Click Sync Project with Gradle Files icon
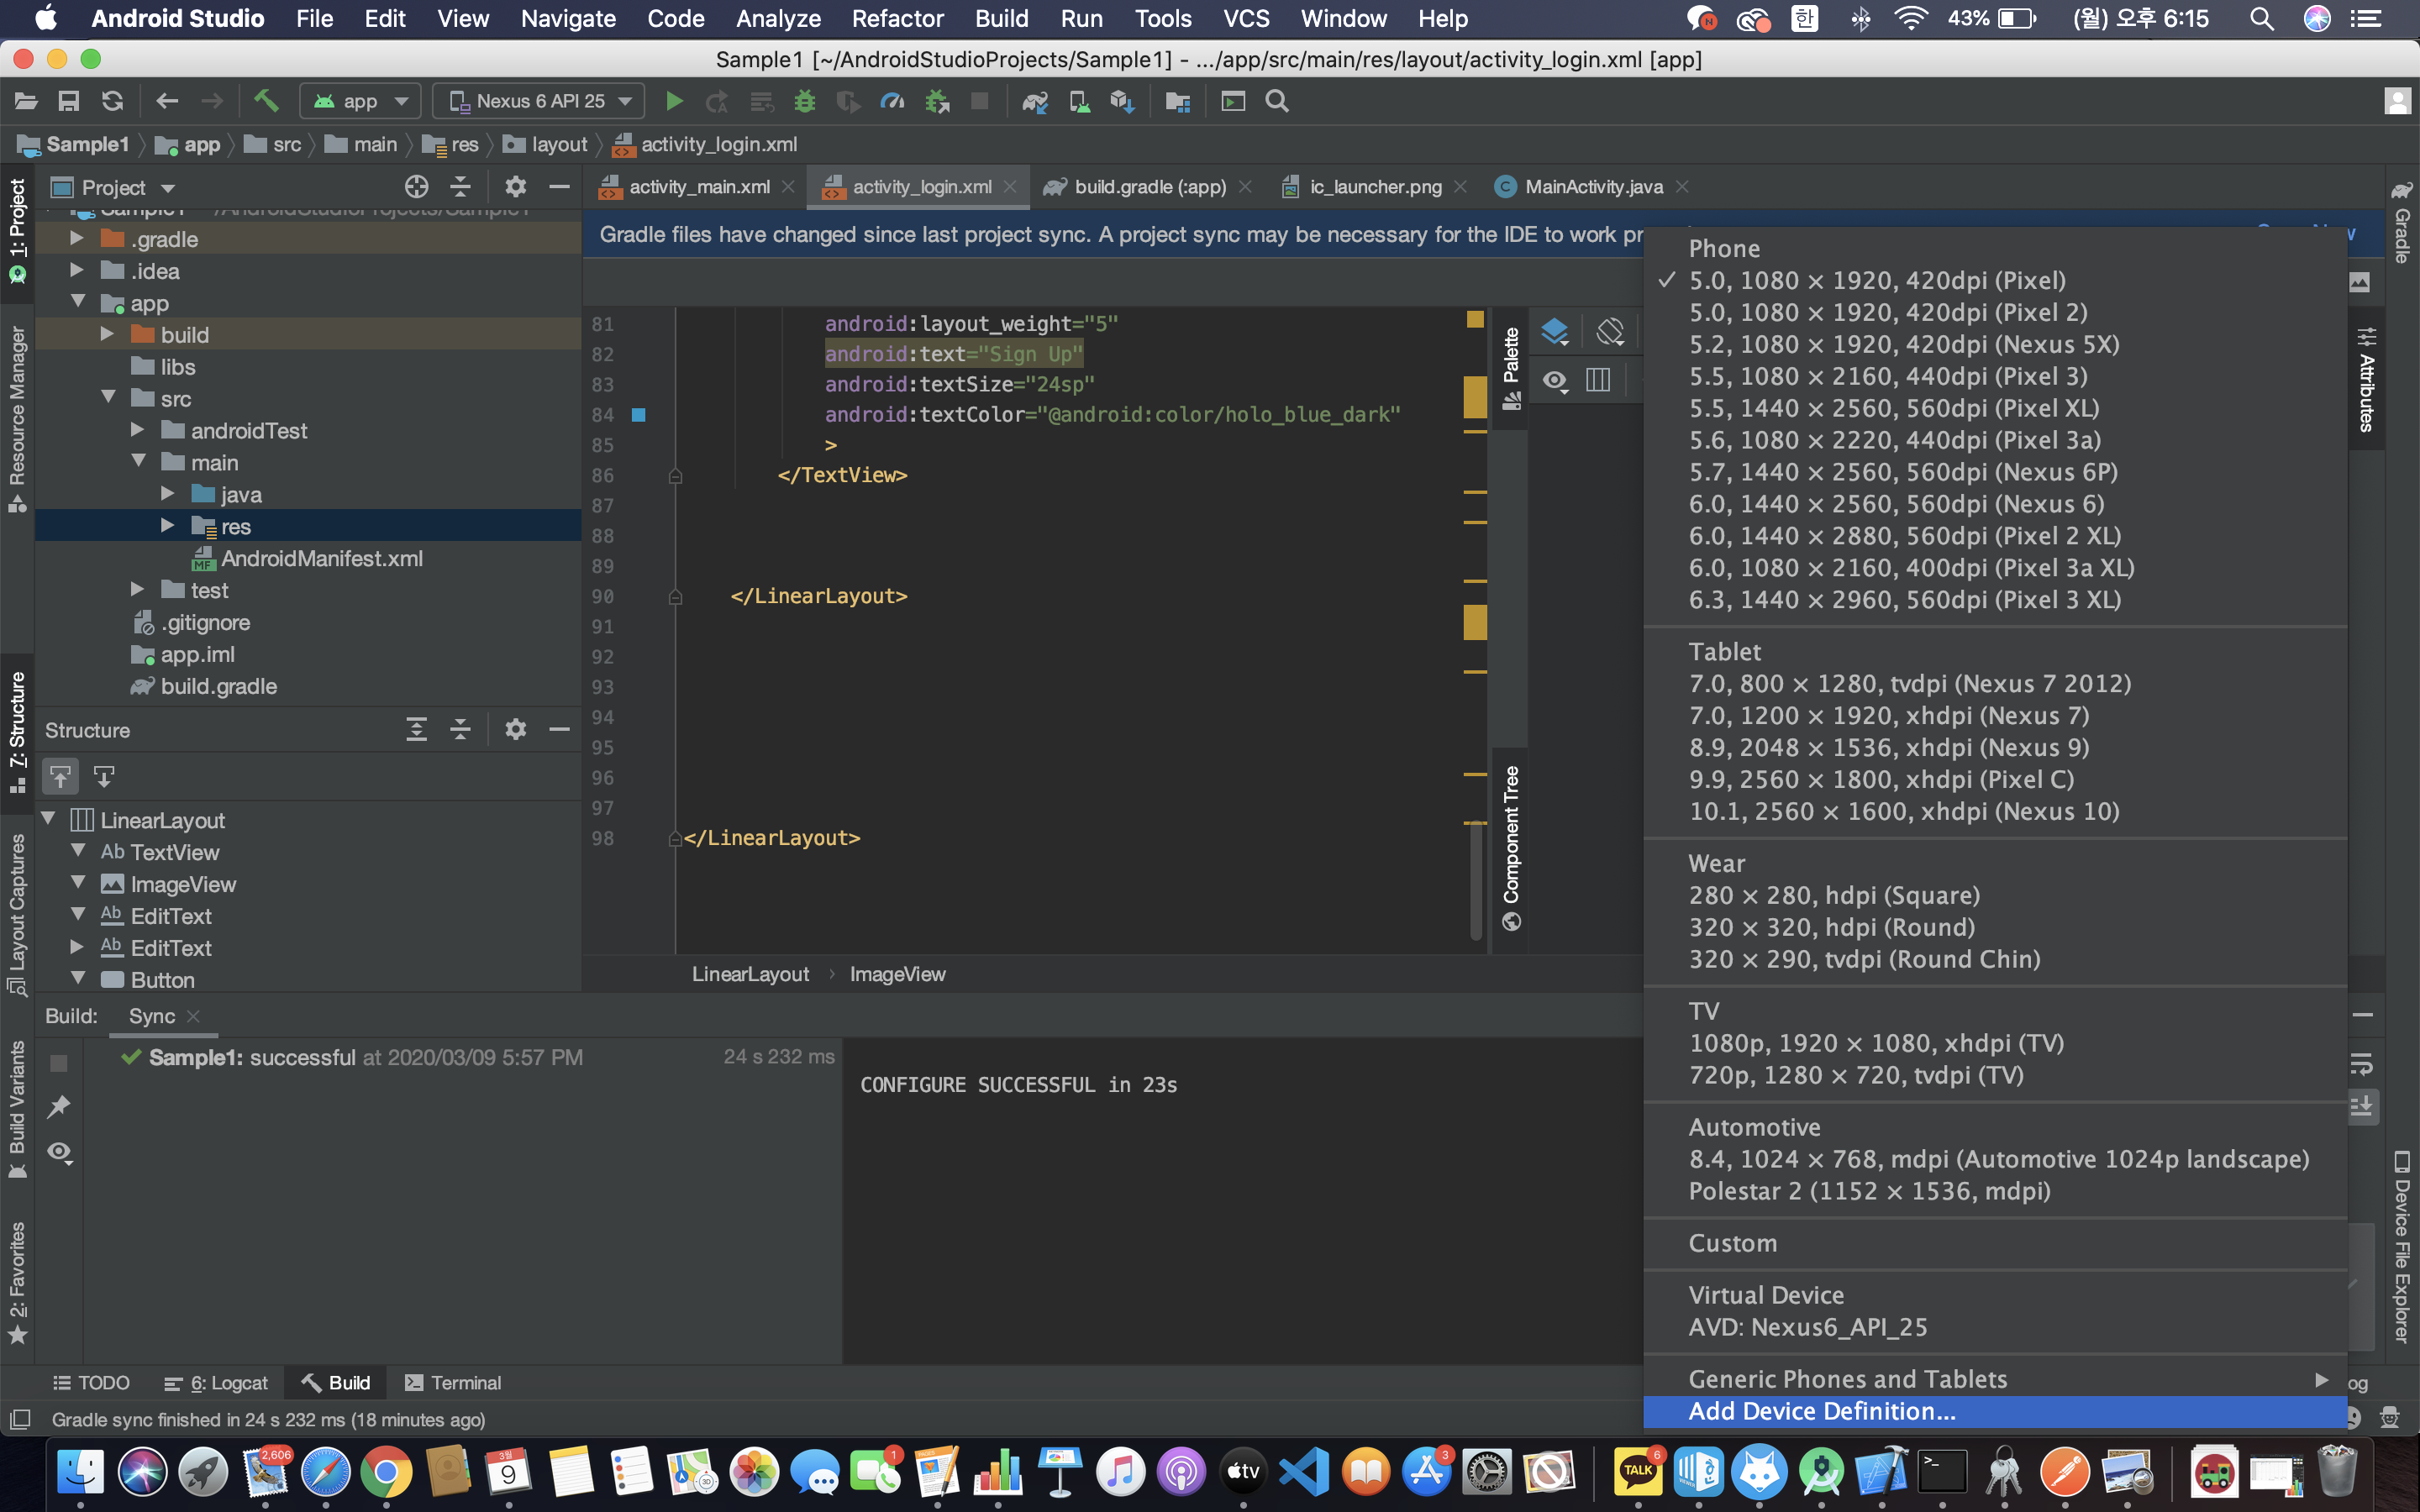 (1035, 101)
